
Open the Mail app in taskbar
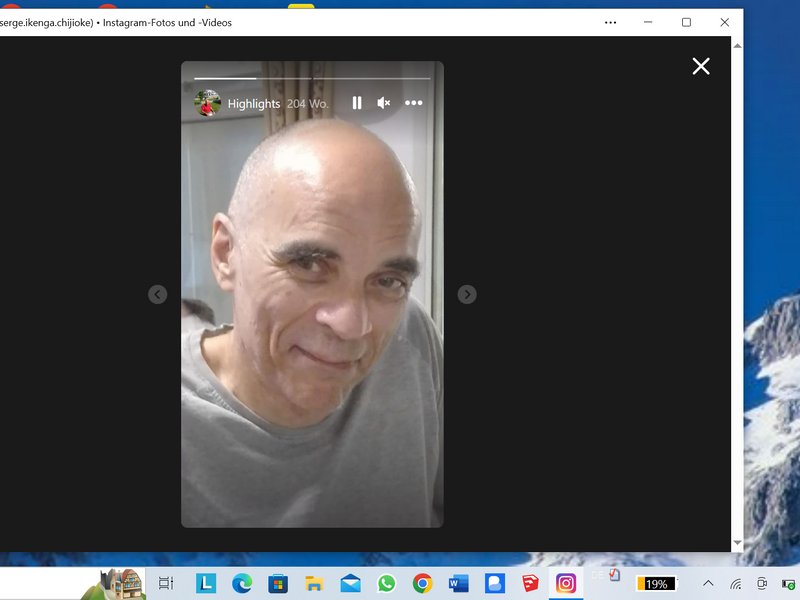tap(350, 583)
